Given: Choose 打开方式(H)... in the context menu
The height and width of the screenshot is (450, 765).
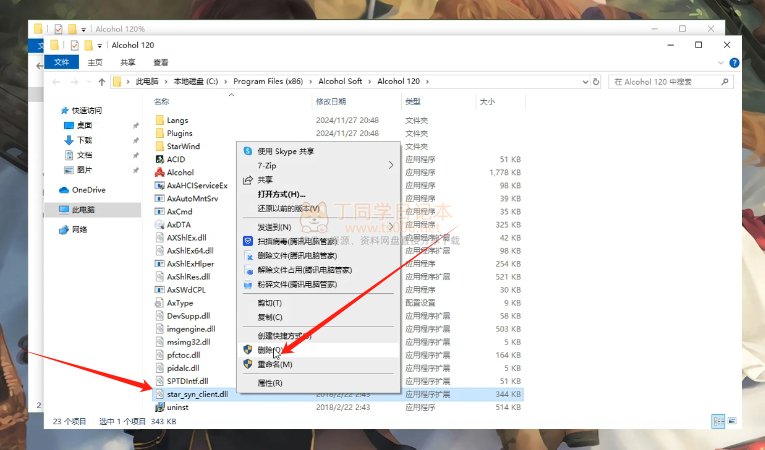Looking at the screenshot, I should (x=319, y=194).
